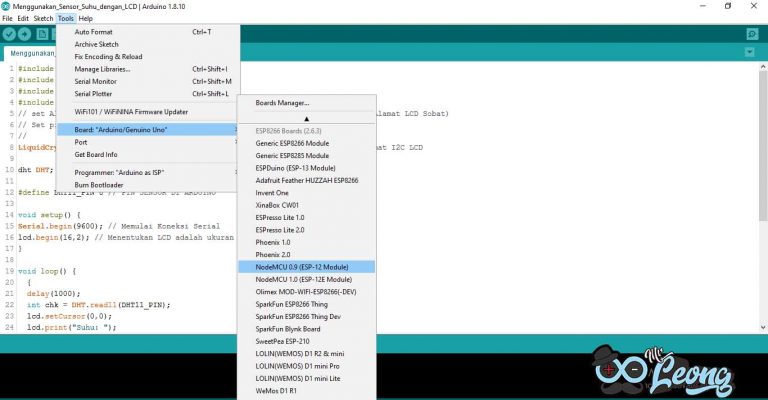Click the editor vertical scrollbar thumb

point(763,145)
